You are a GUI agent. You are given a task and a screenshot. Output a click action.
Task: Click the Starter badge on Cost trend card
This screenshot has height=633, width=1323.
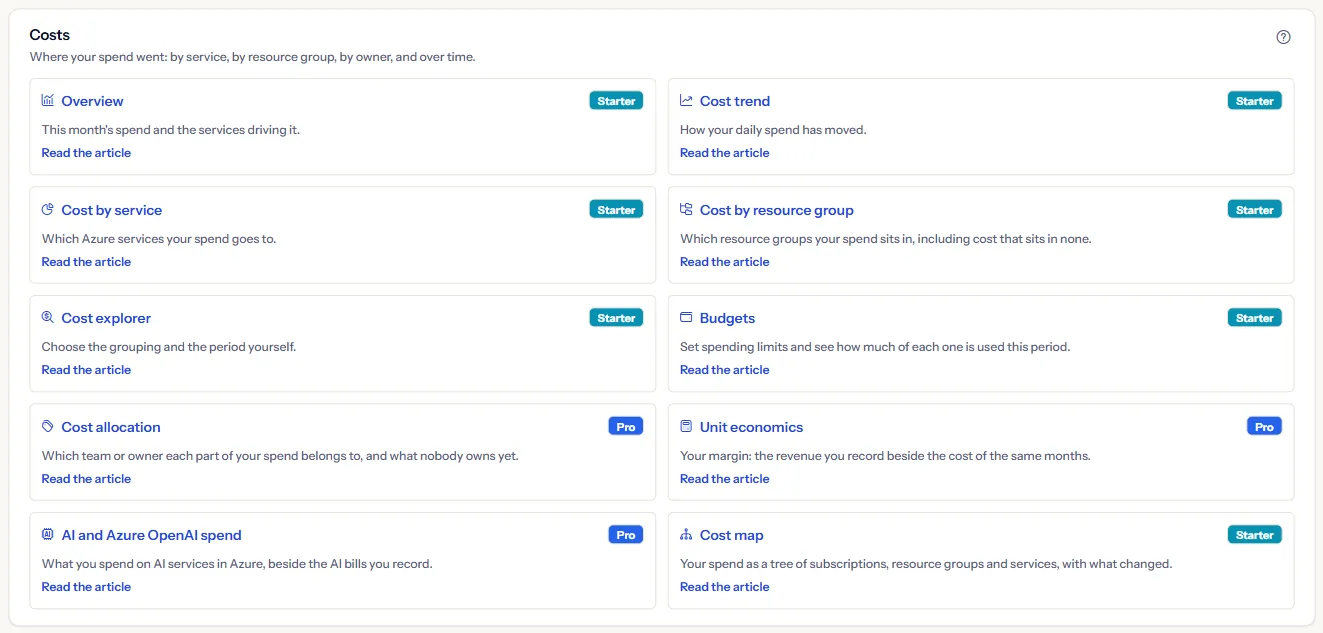click(1254, 101)
